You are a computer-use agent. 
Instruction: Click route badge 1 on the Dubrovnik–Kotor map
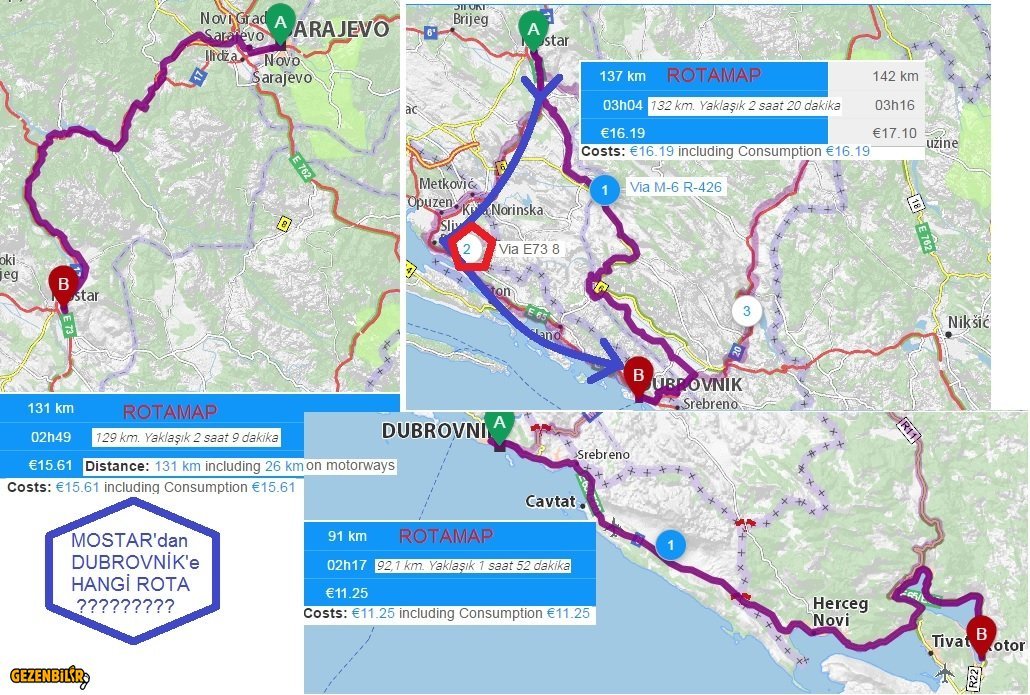(671, 545)
